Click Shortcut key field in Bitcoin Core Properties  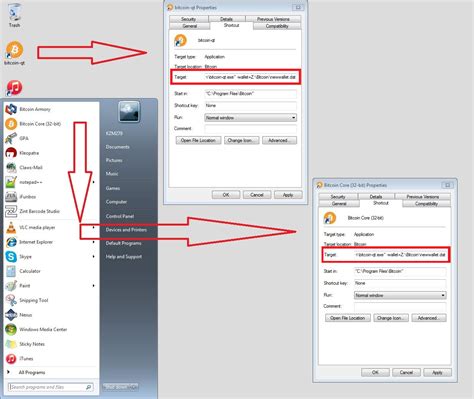(400, 283)
